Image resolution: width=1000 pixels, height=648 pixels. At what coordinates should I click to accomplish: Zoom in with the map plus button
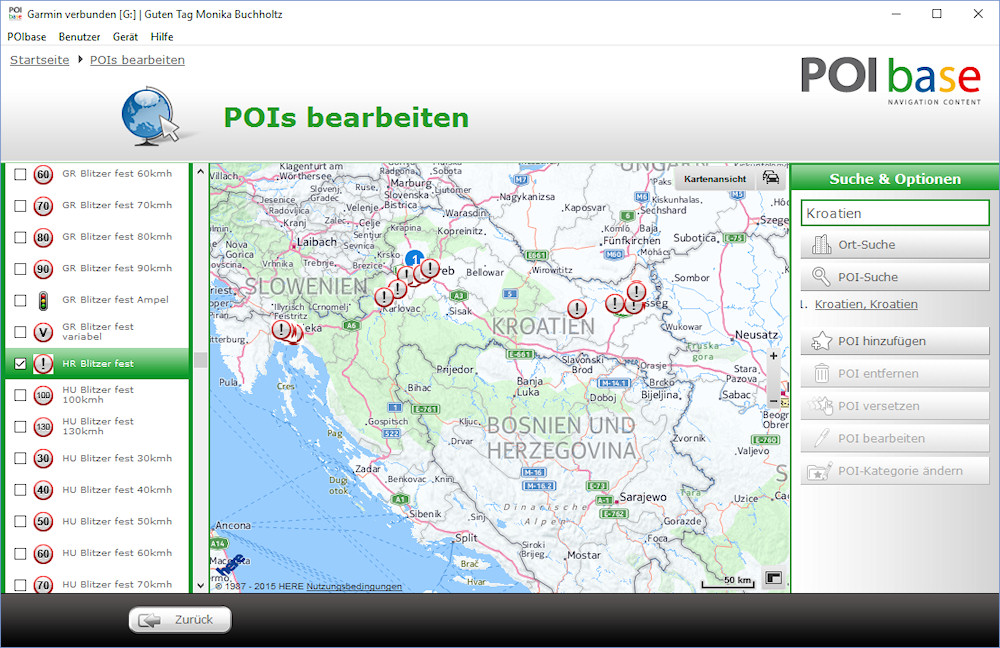coord(773,356)
